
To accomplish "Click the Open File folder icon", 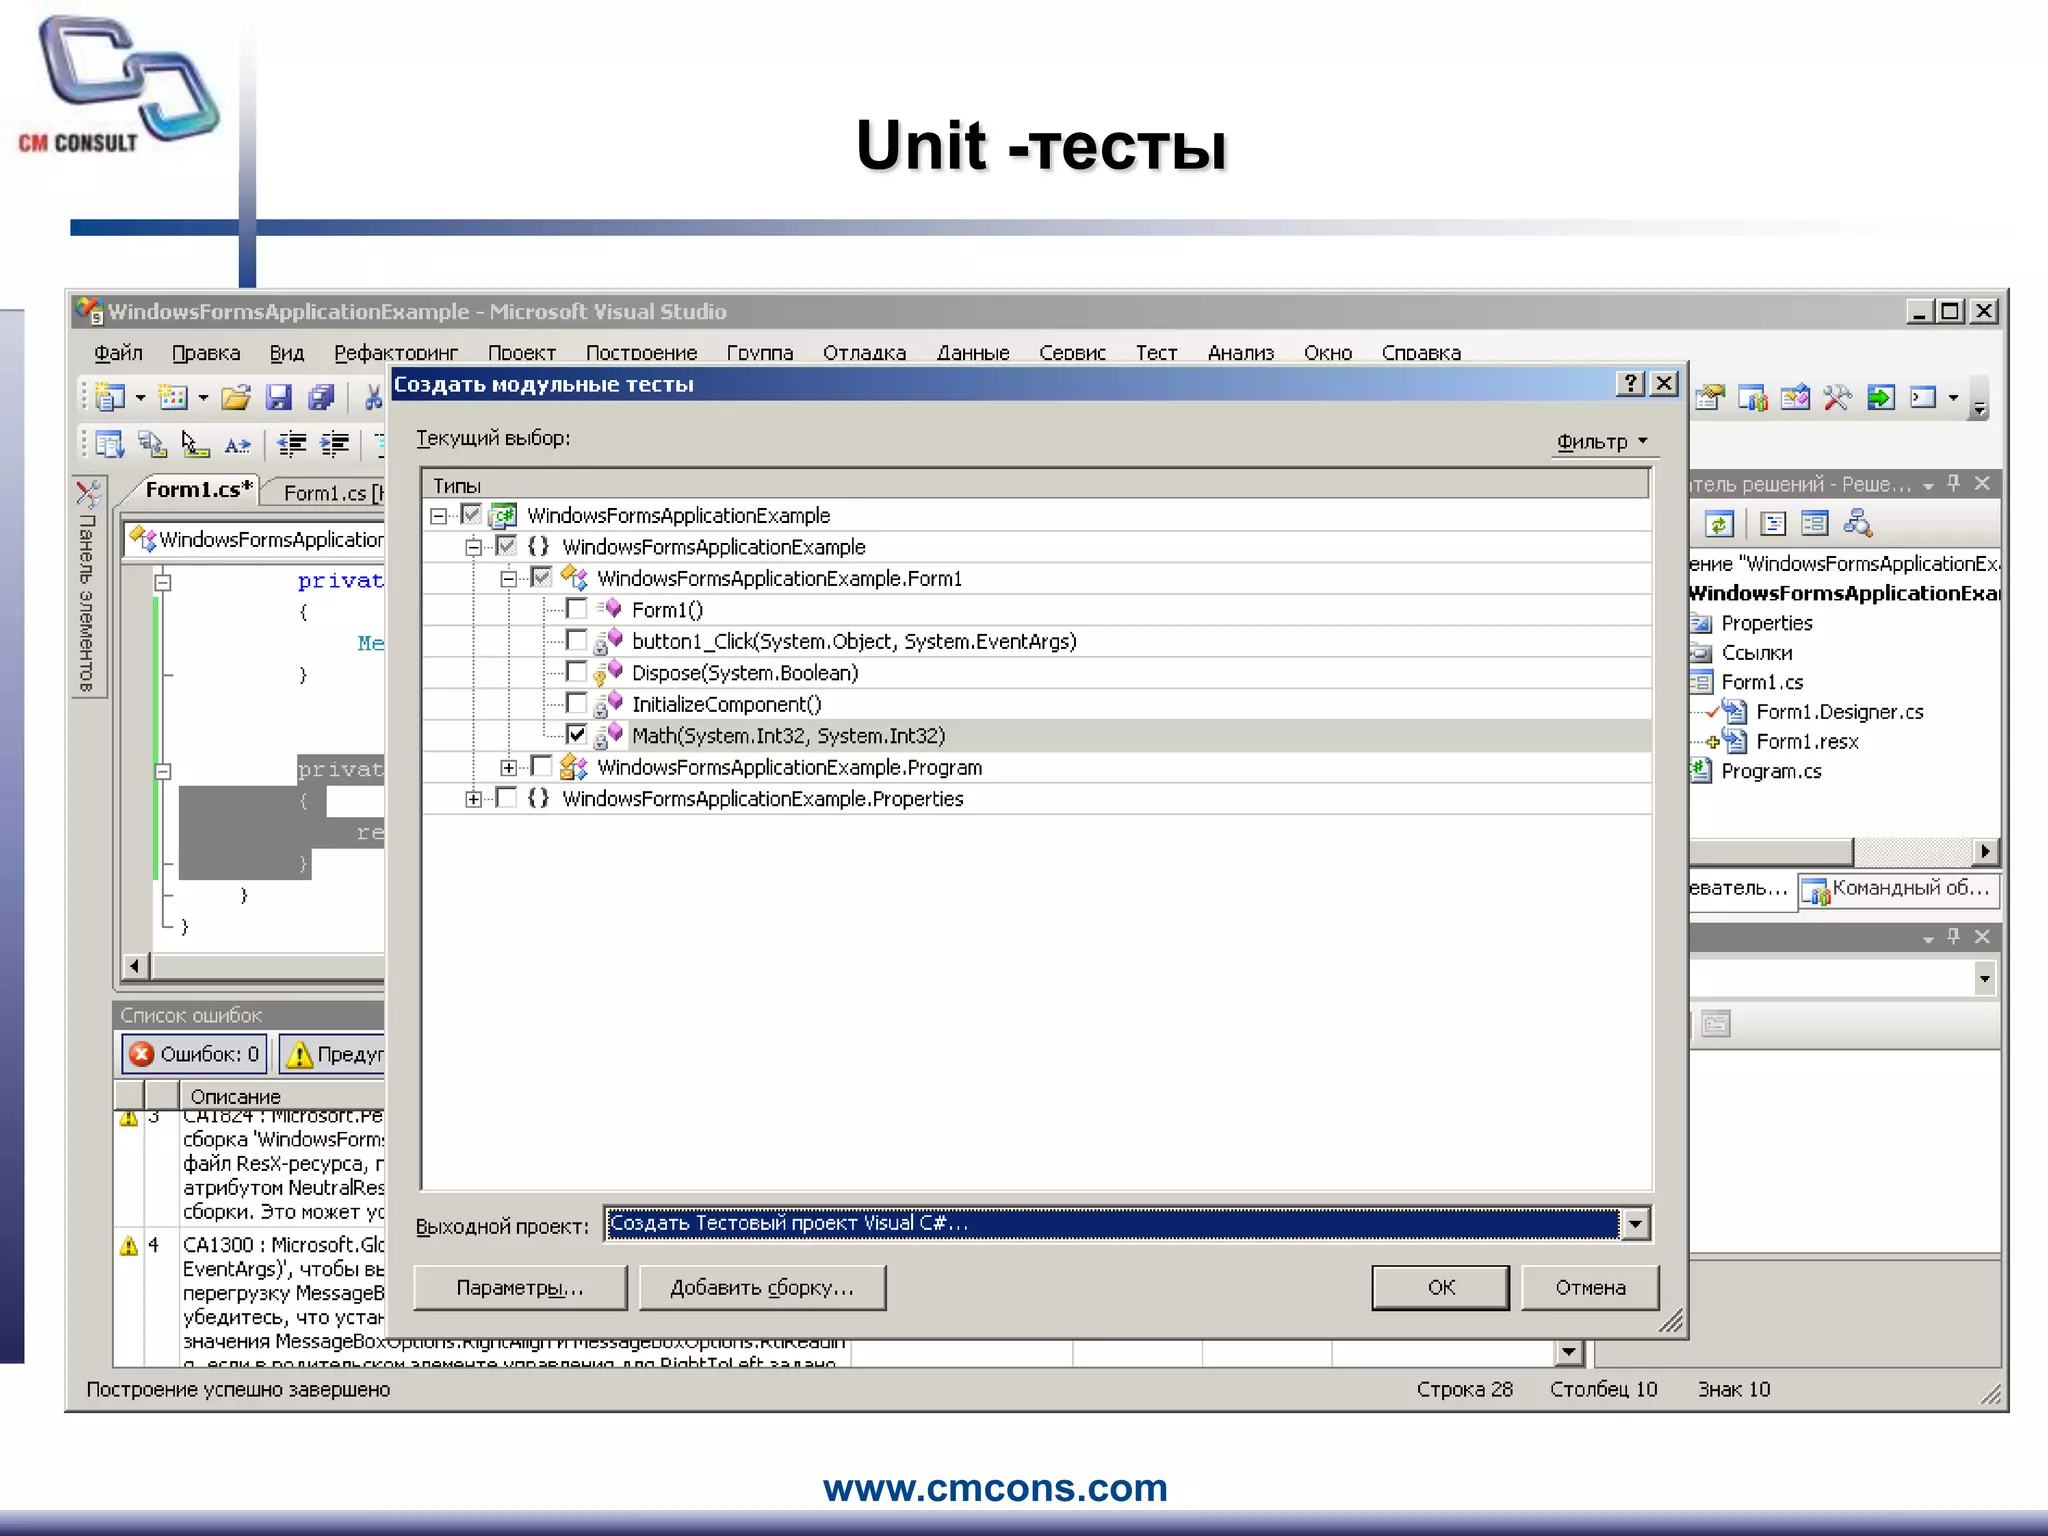I will 236,397.
